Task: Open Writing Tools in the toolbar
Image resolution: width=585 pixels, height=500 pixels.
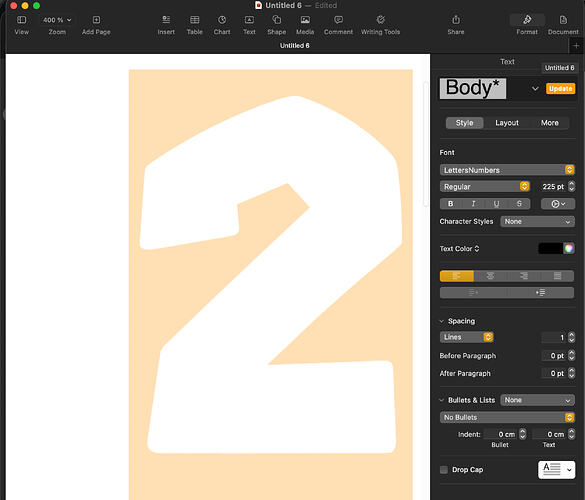Action: 380,25
